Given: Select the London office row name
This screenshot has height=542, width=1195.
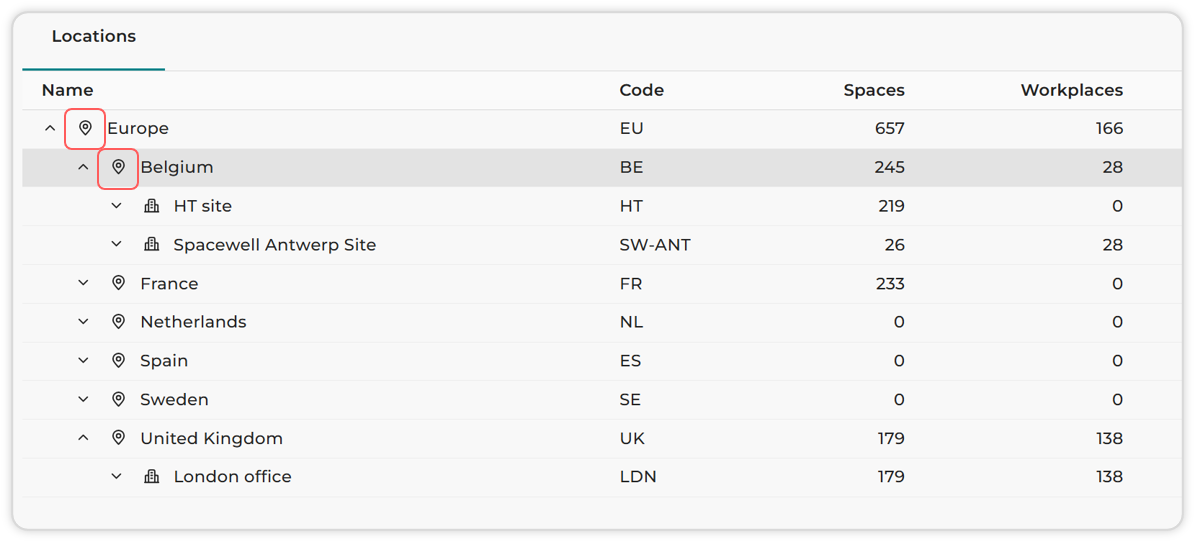Looking at the screenshot, I should (x=232, y=477).
